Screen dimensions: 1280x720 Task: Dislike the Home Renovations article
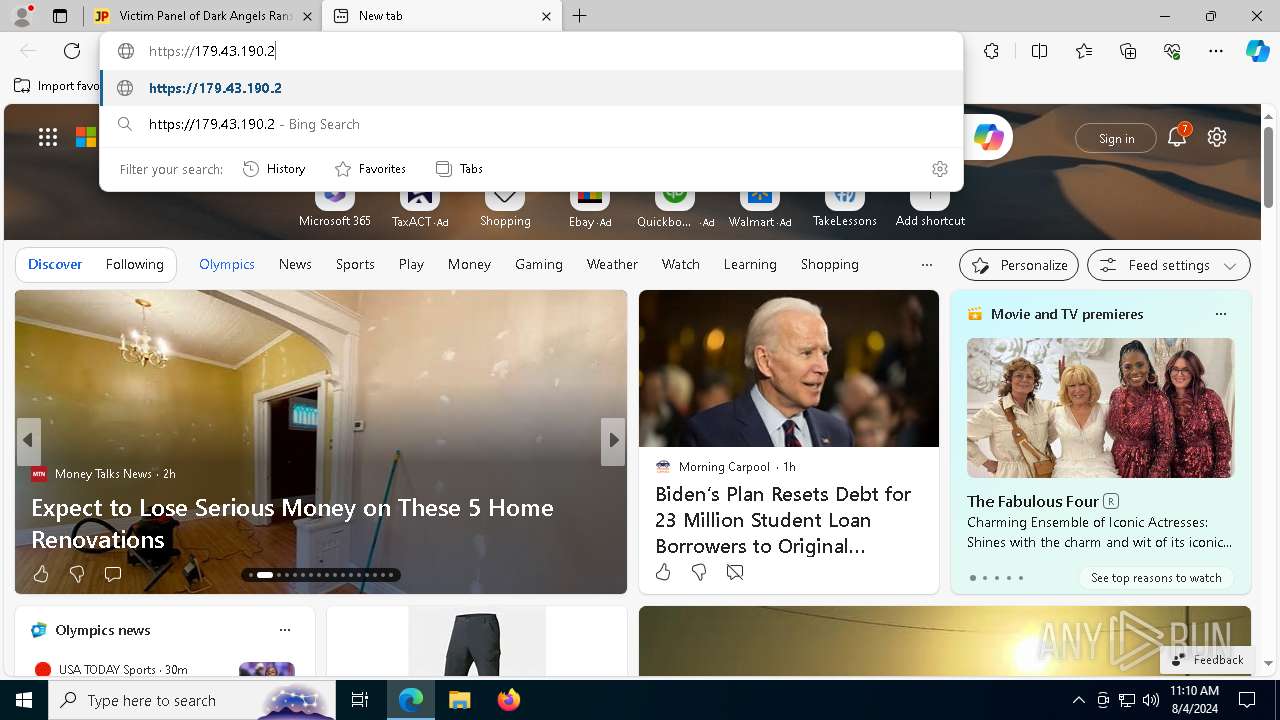(77, 574)
